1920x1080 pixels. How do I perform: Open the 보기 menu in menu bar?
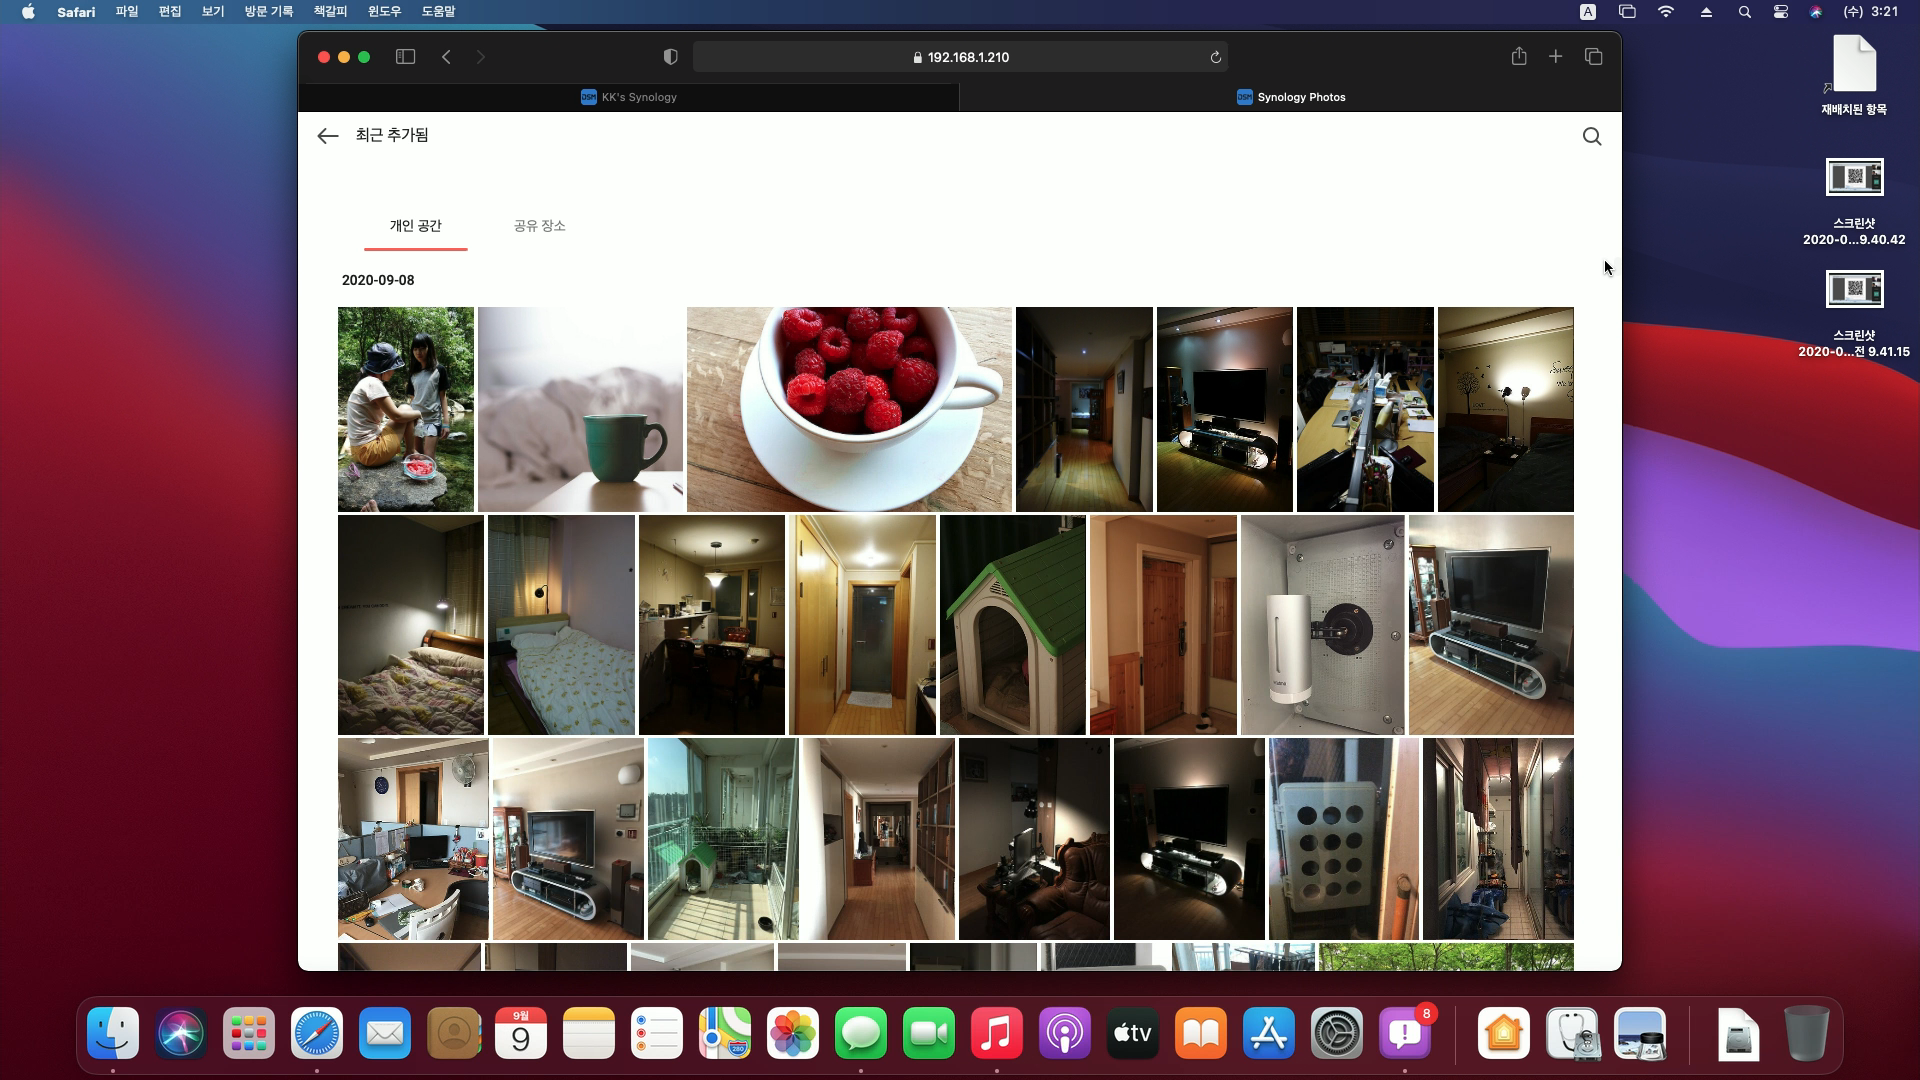(213, 11)
